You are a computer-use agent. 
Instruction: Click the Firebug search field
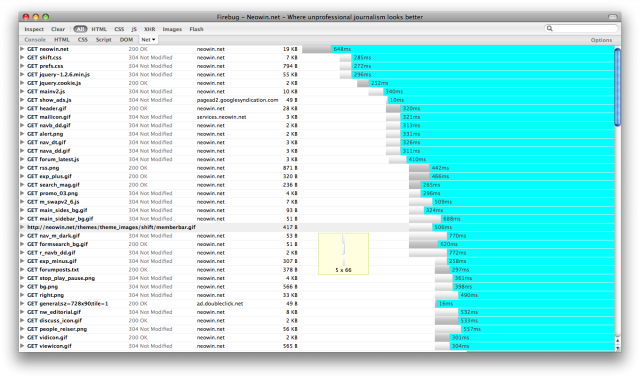[581, 29]
